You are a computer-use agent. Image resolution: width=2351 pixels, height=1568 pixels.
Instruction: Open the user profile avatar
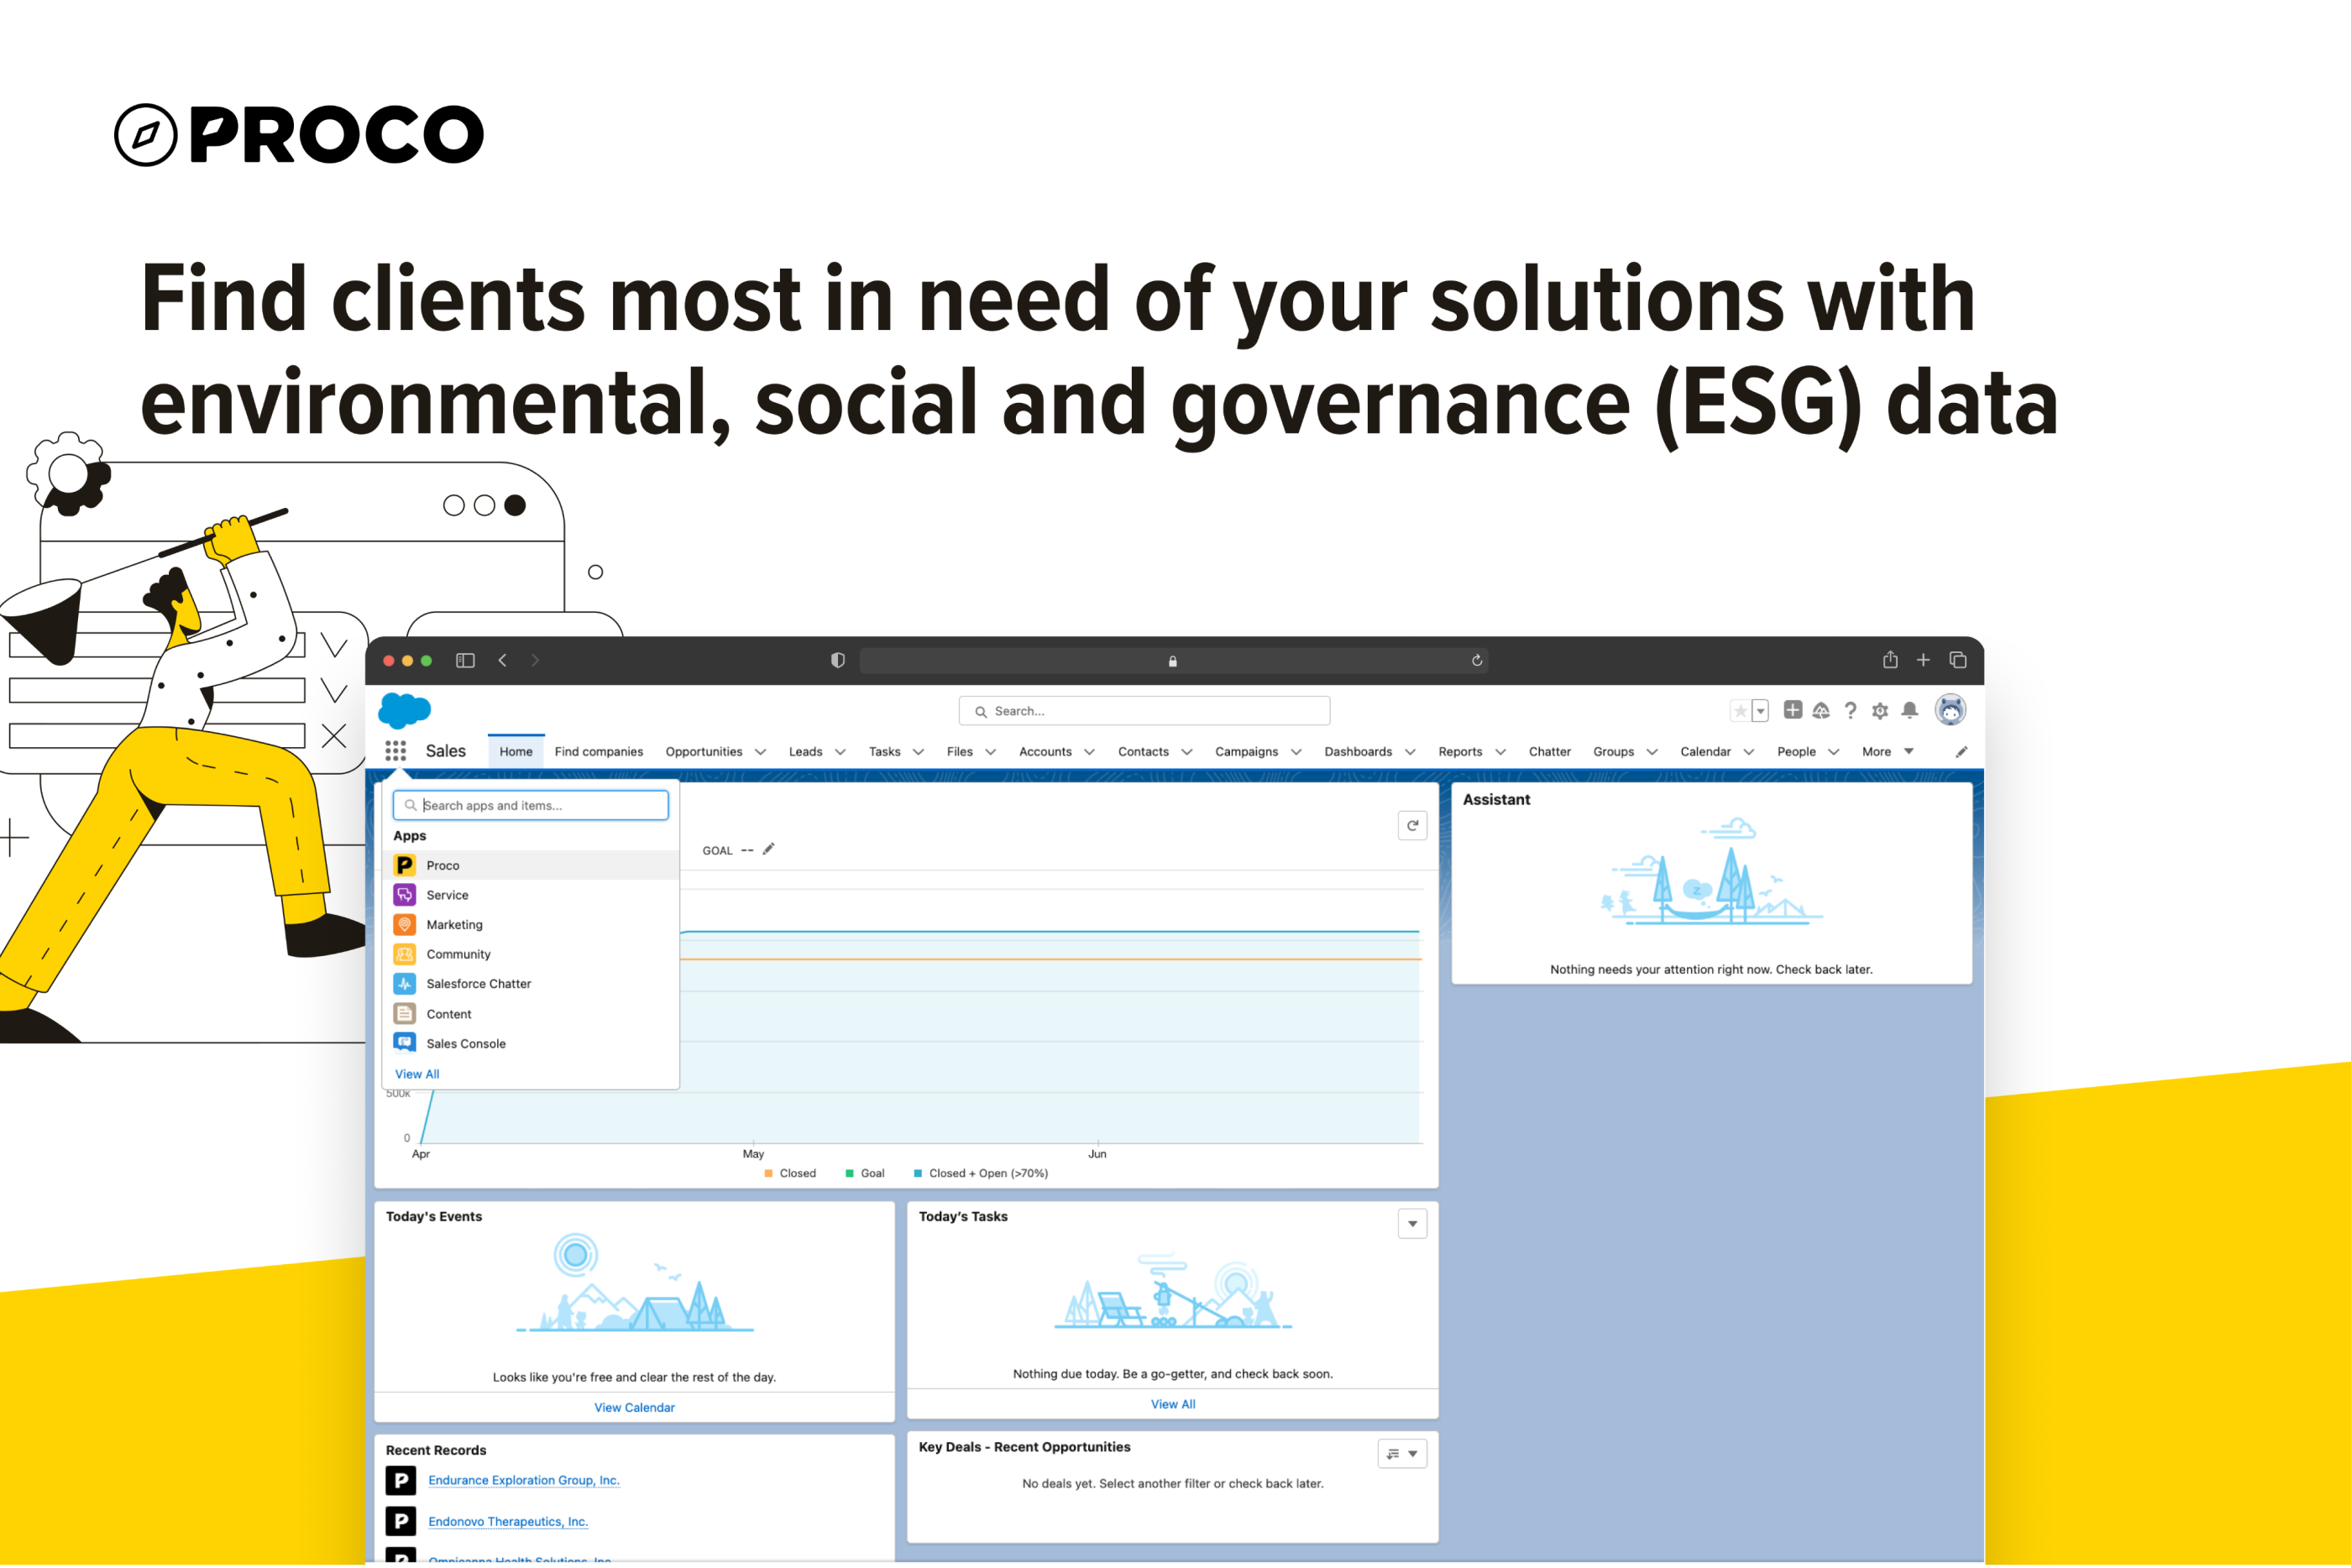[1950, 710]
